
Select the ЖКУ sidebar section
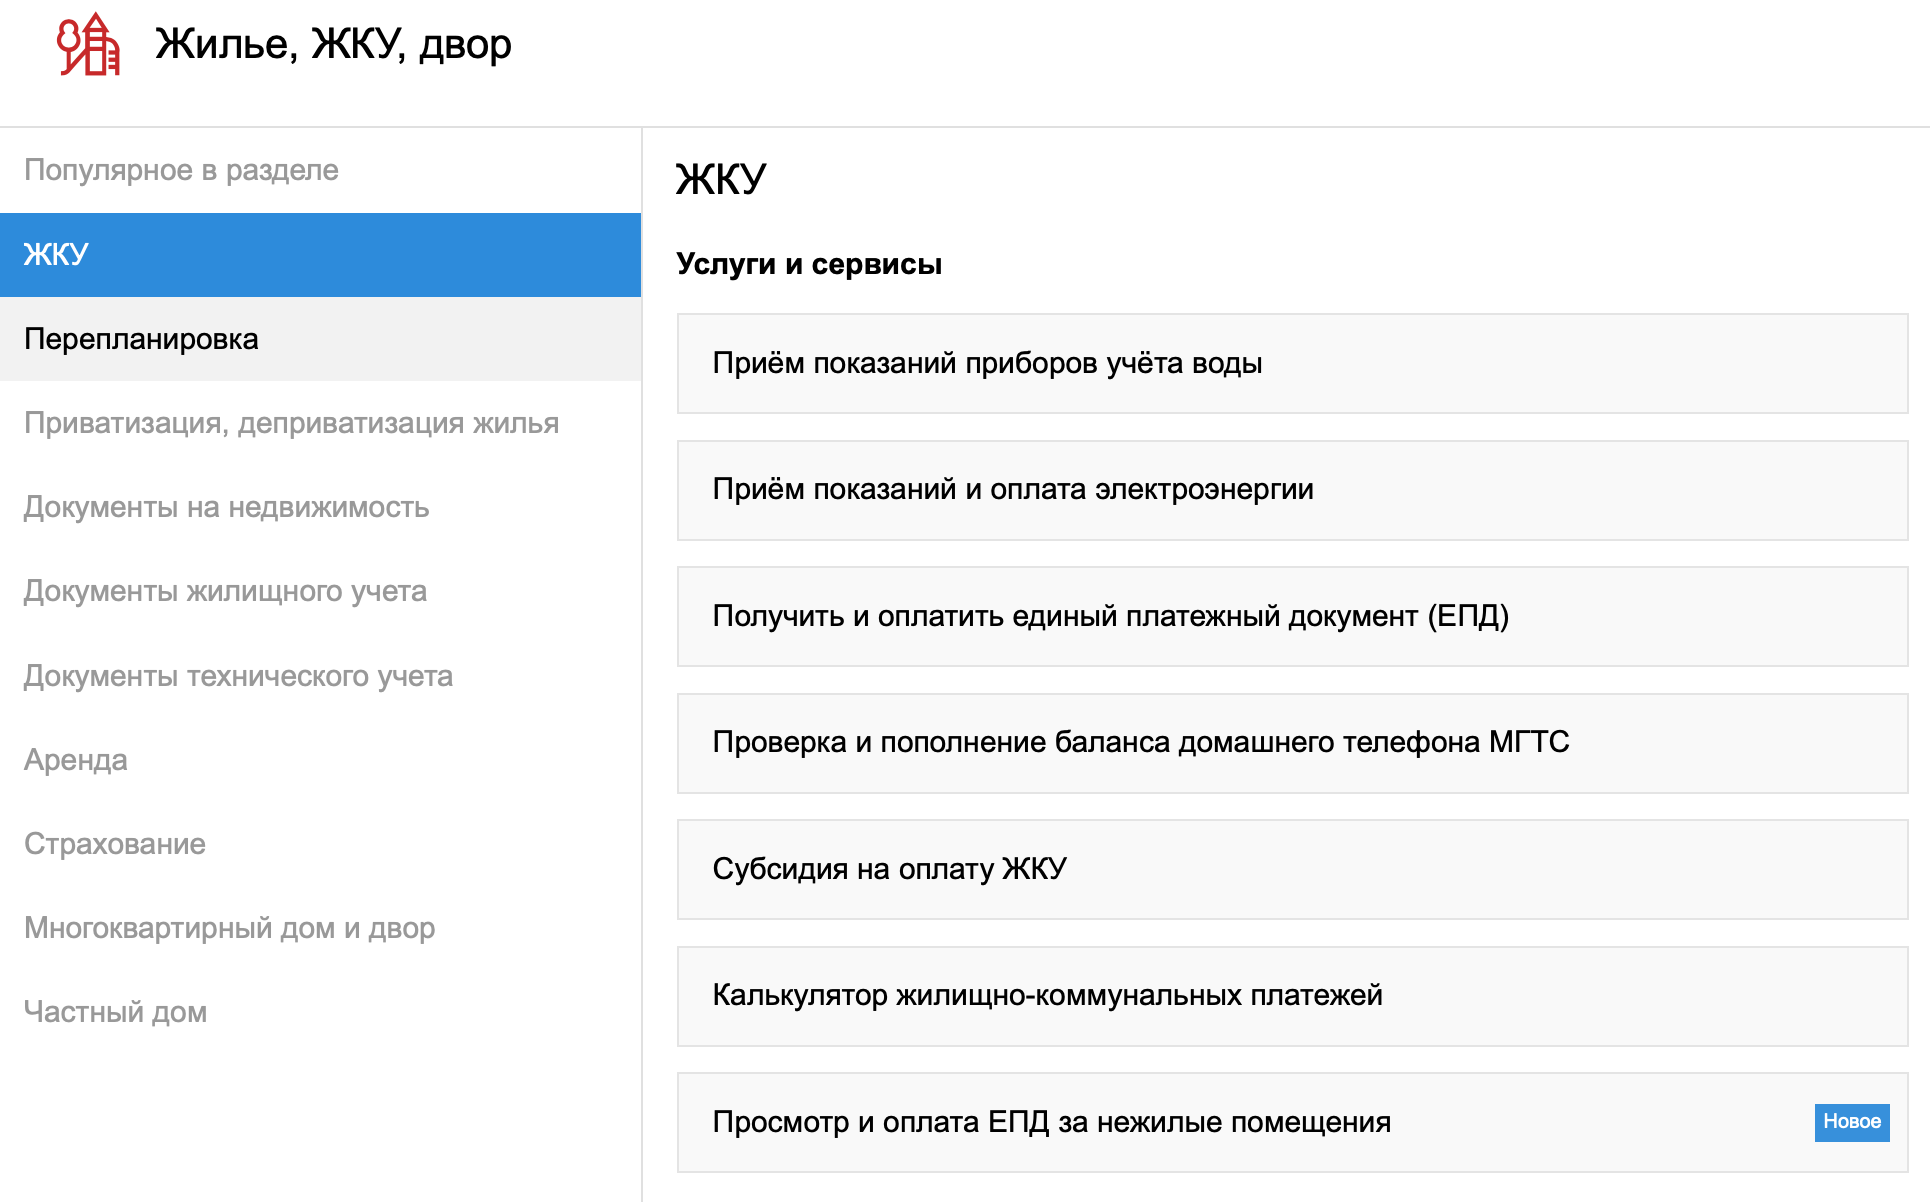320,255
